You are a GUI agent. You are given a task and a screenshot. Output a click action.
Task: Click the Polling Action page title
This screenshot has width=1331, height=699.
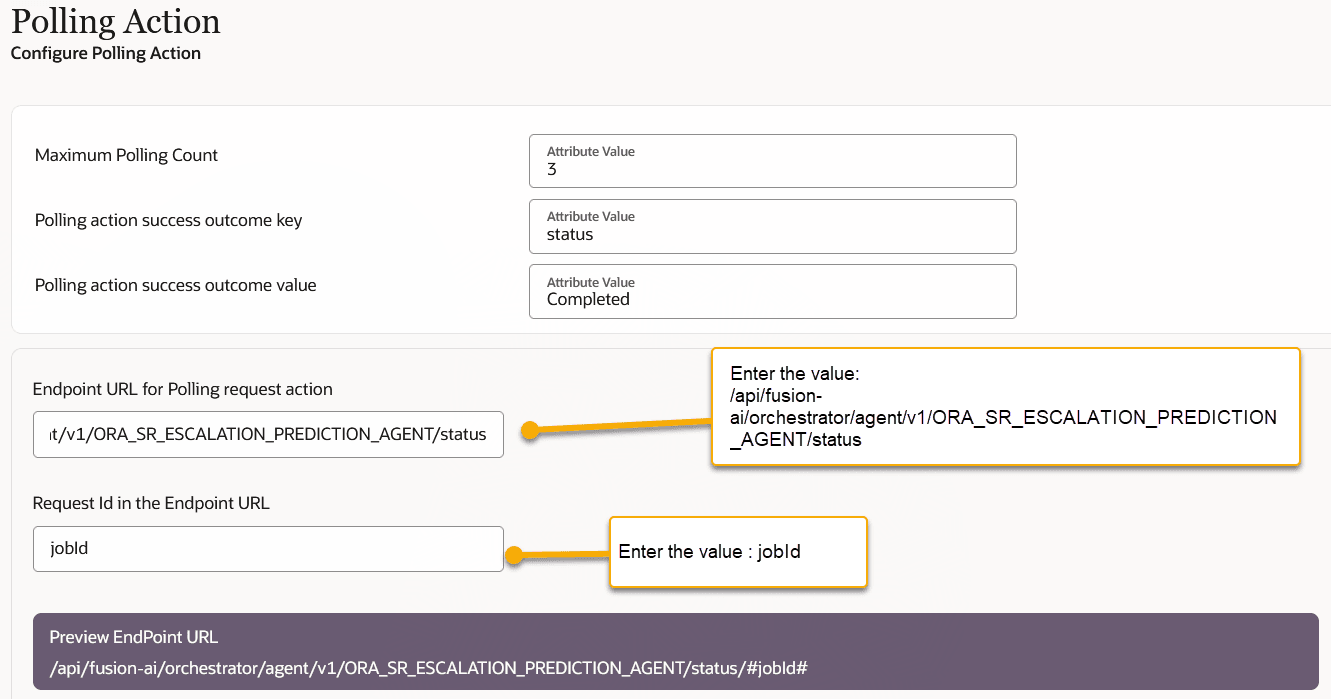(x=115, y=22)
